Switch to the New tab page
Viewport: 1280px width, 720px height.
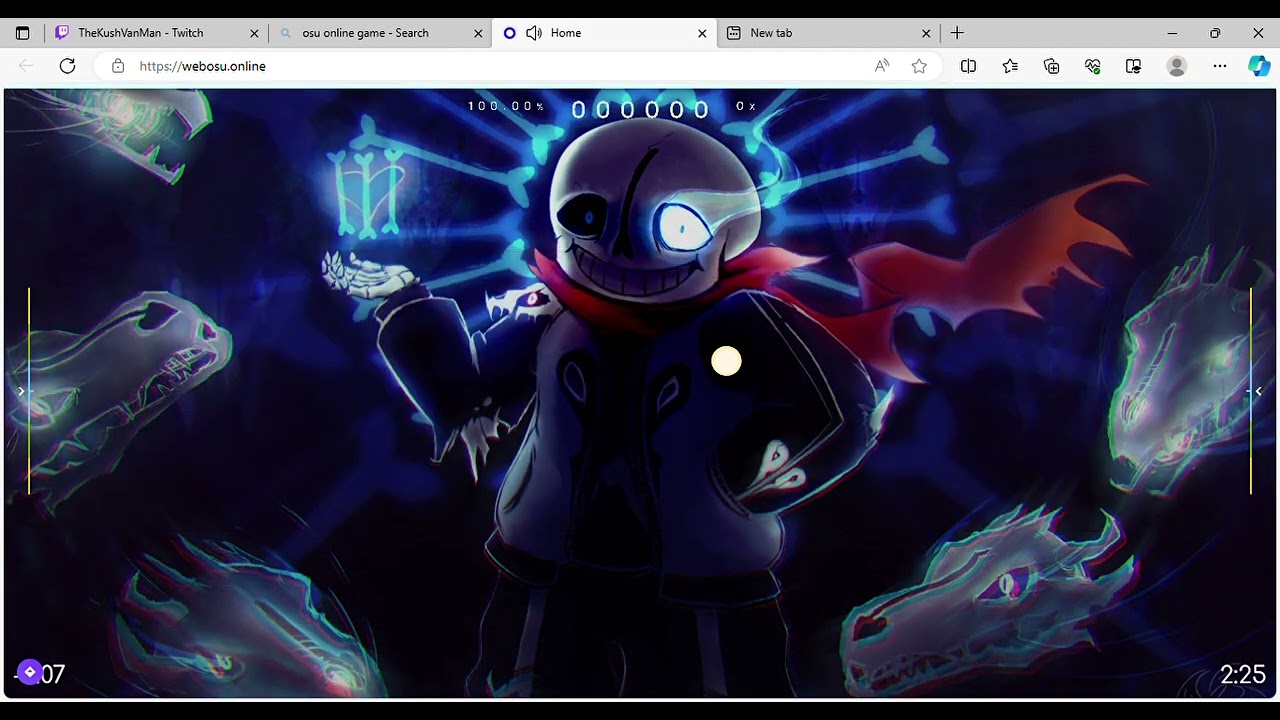(x=828, y=33)
